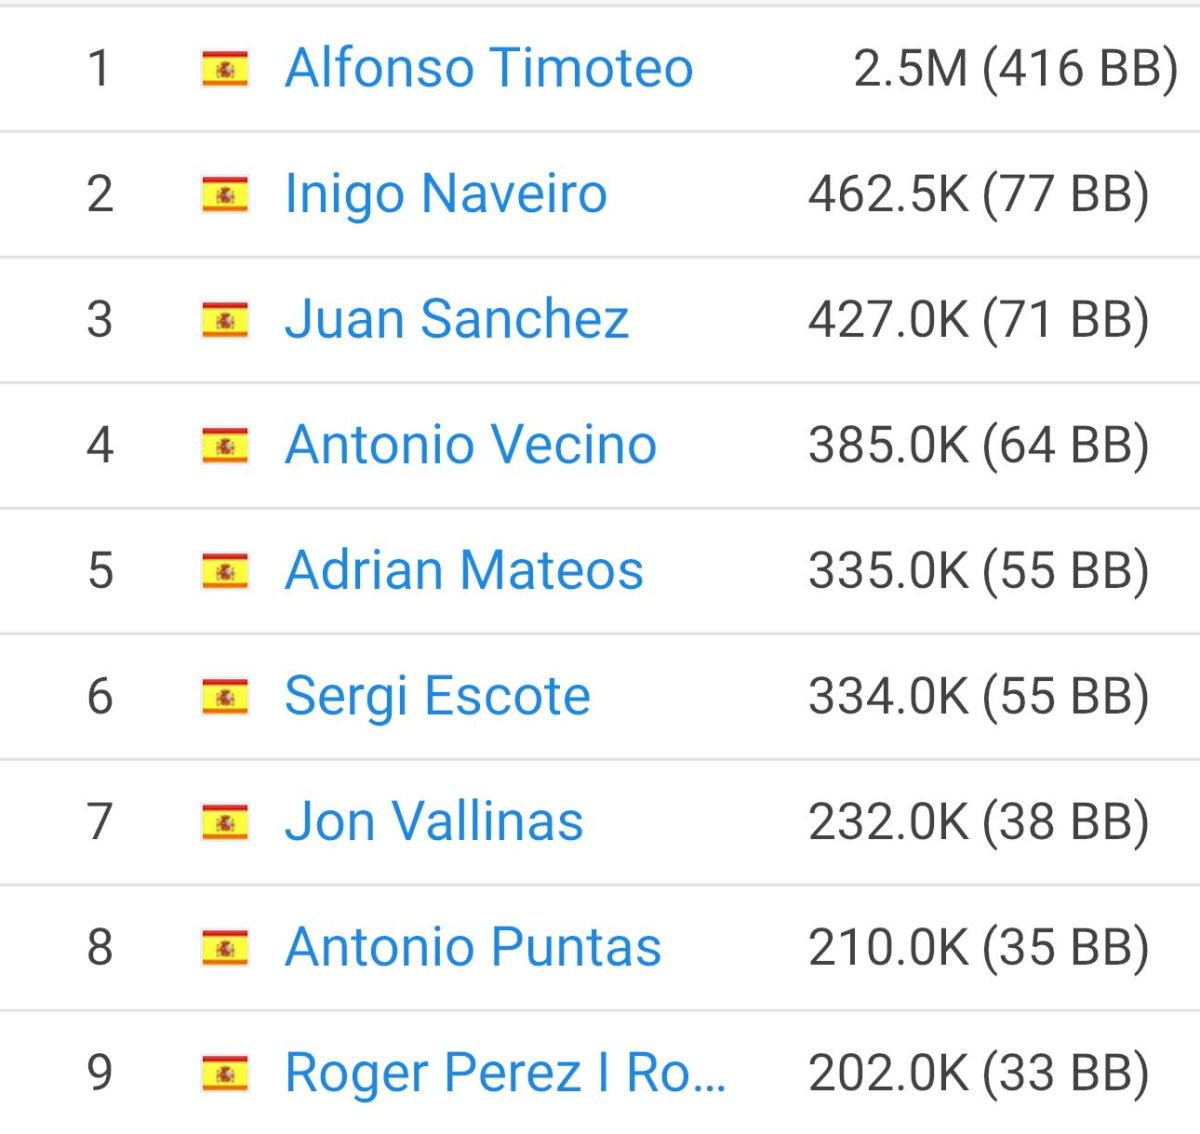The height and width of the screenshot is (1134, 1200).
Task: Open Sergi Escote's player profile
Action: tap(438, 696)
